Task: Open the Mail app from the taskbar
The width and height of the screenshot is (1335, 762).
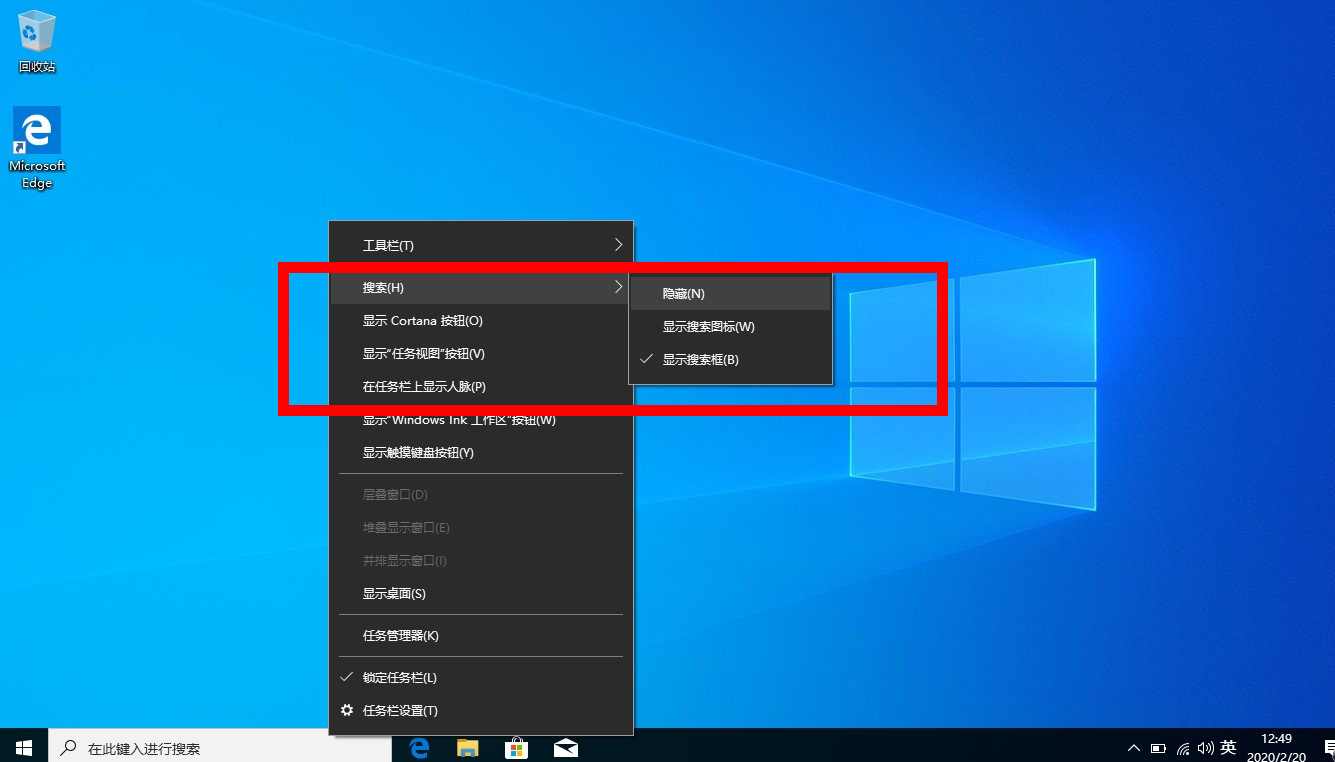Action: 565,747
